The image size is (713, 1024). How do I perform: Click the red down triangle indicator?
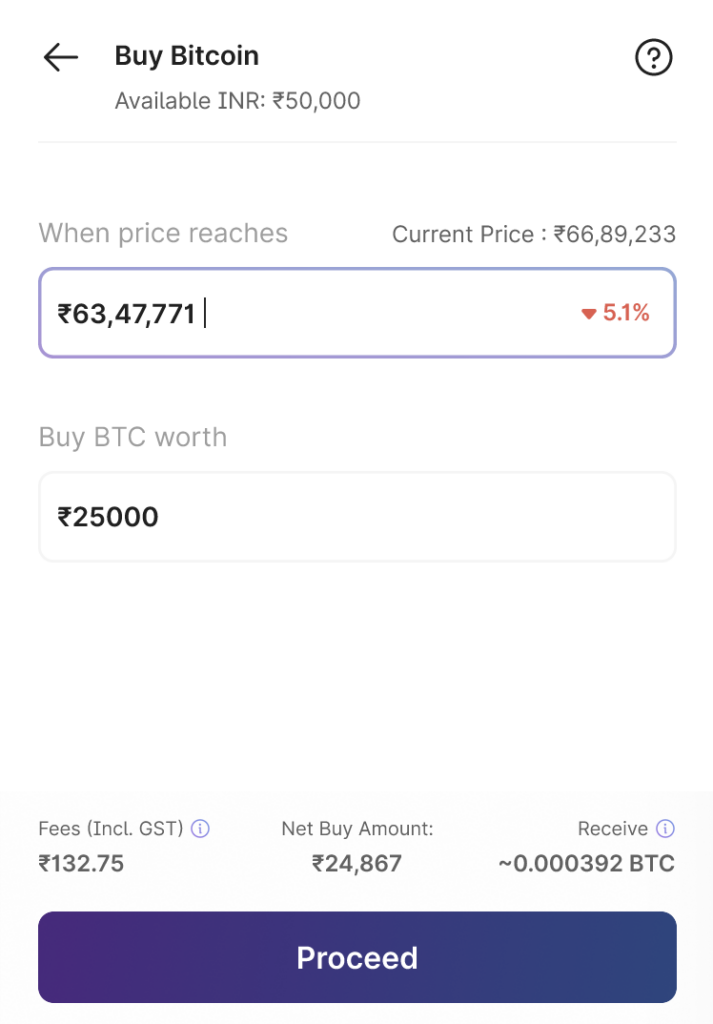[588, 314]
